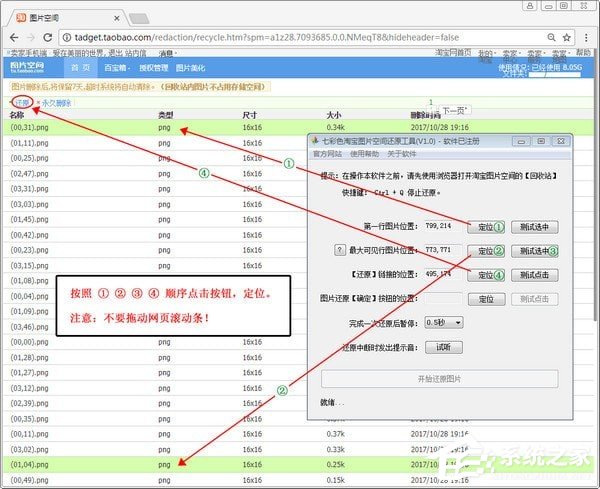Screen dimensions: 600x489
Task: Click 定位 for first row image position
Action: [x=486, y=227]
